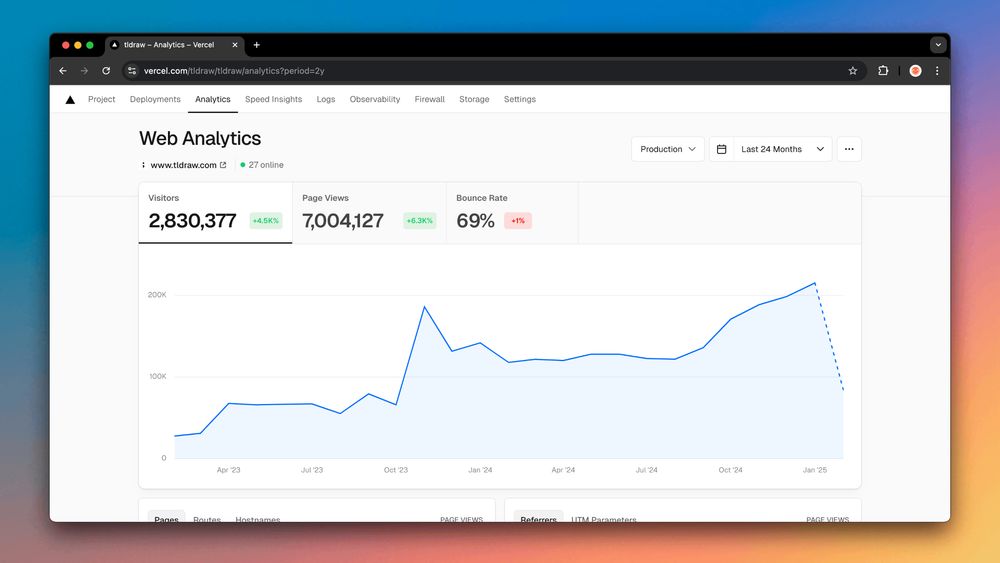Image resolution: width=1000 pixels, height=563 pixels.
Task: Click the Vercel triangle logo
Action: (70, 99)
